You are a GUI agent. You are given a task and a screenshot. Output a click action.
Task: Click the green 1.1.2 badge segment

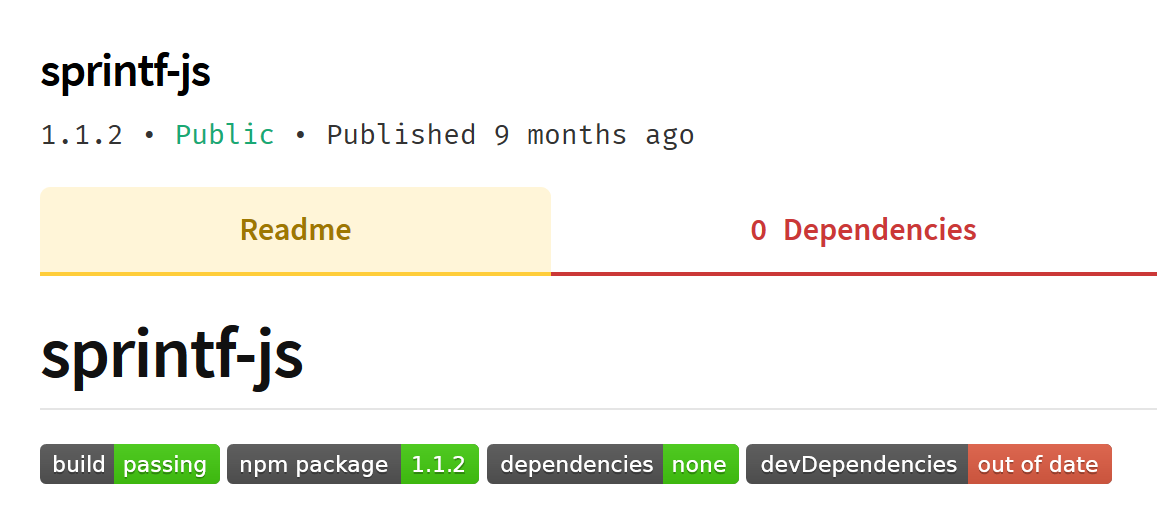439,464
